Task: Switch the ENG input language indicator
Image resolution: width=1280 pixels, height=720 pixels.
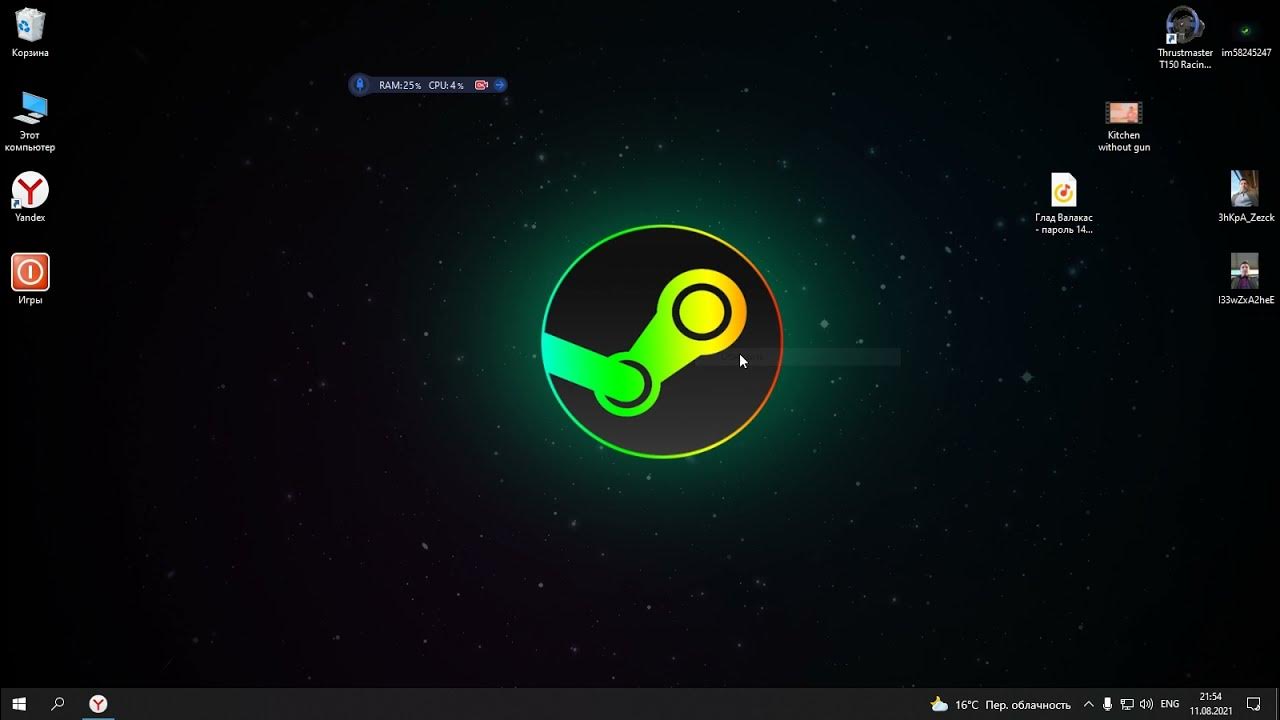Action: point(1170,704)
